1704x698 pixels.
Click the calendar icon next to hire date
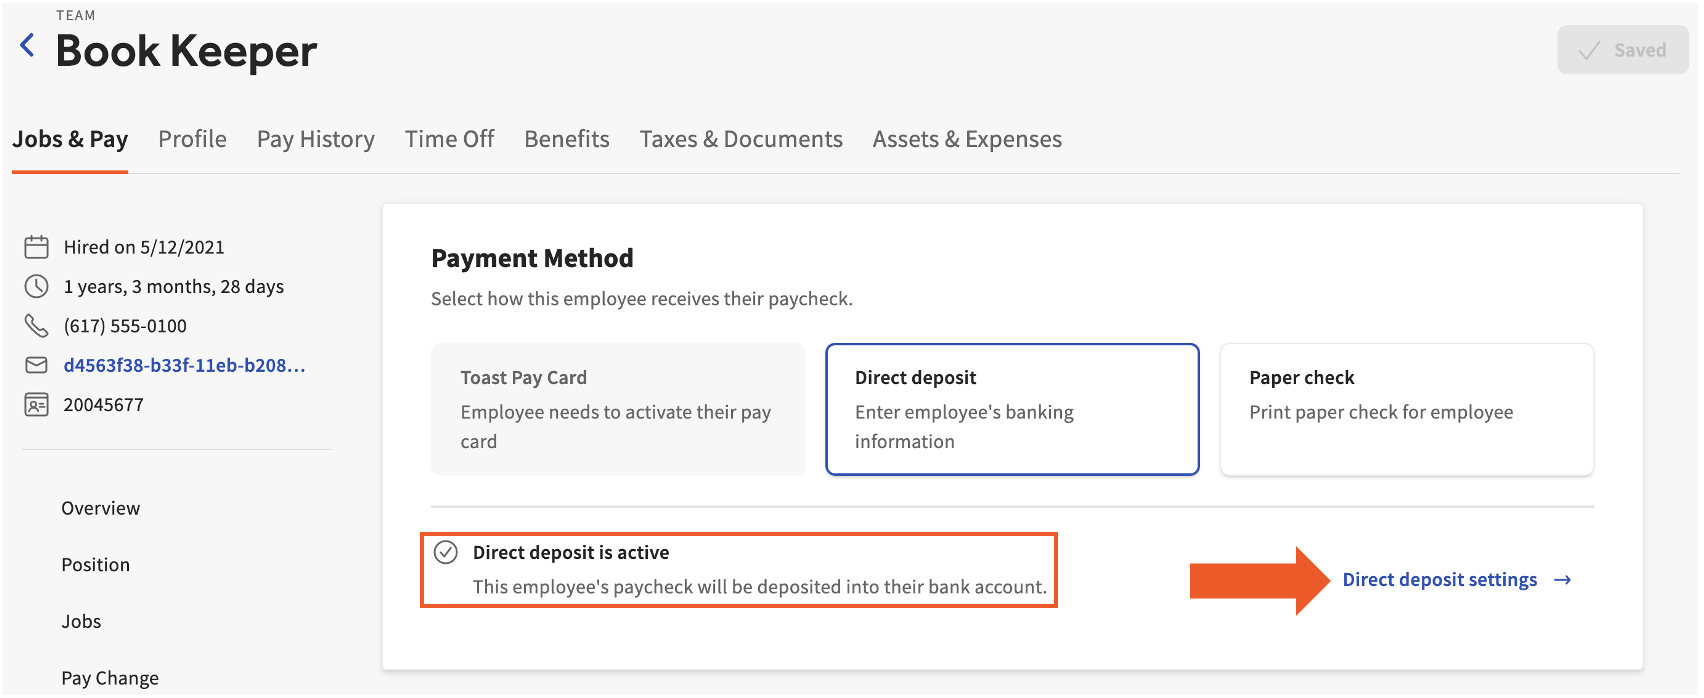36,246
